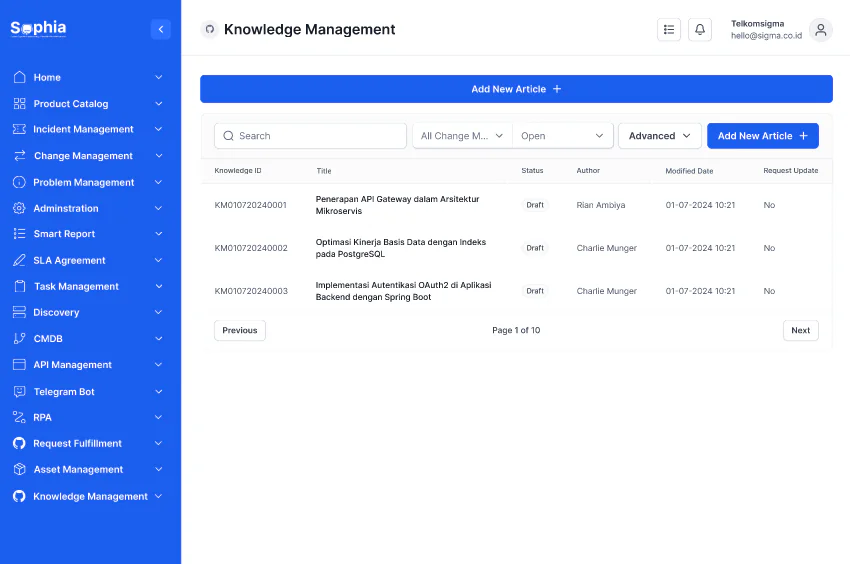Viewport: 850px width, 564px height.
Task: Click the Problem Management info icon
Action: click(20, 182)
